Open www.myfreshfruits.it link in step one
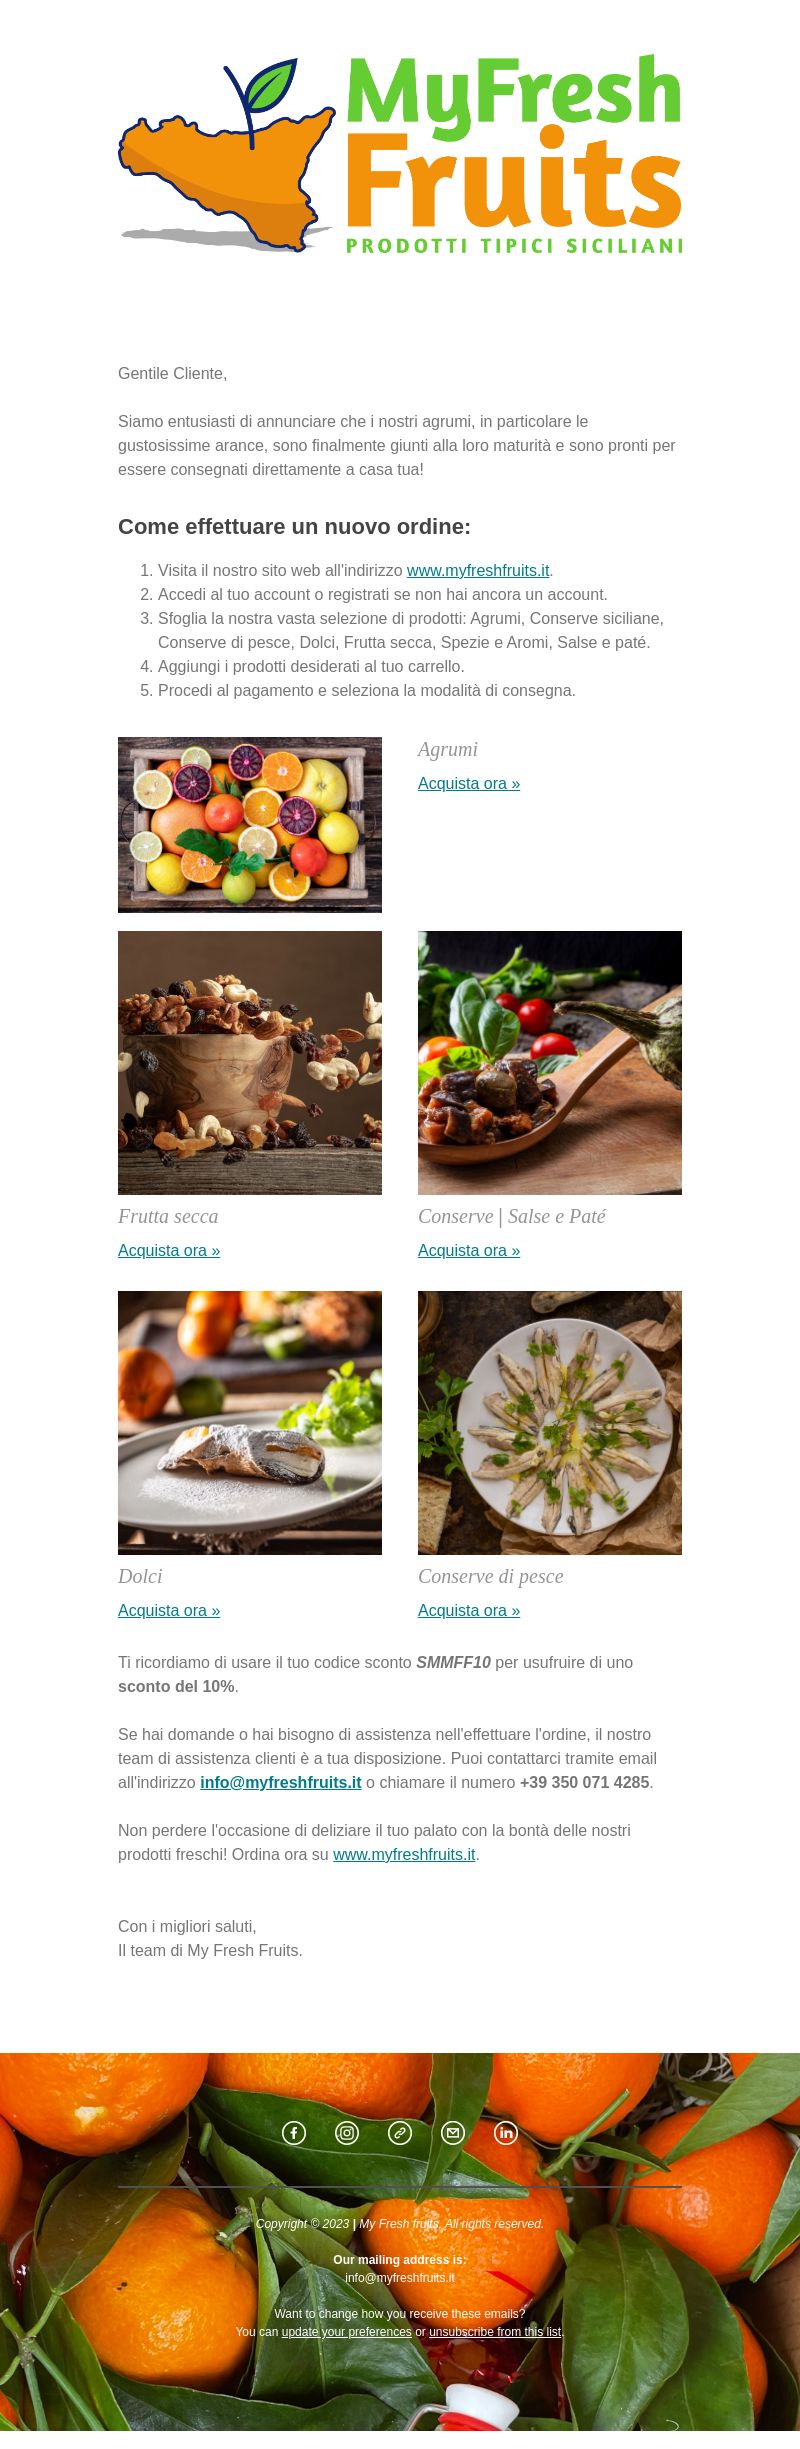This screenshot has height=2449, width=800. tap(478, 570)
